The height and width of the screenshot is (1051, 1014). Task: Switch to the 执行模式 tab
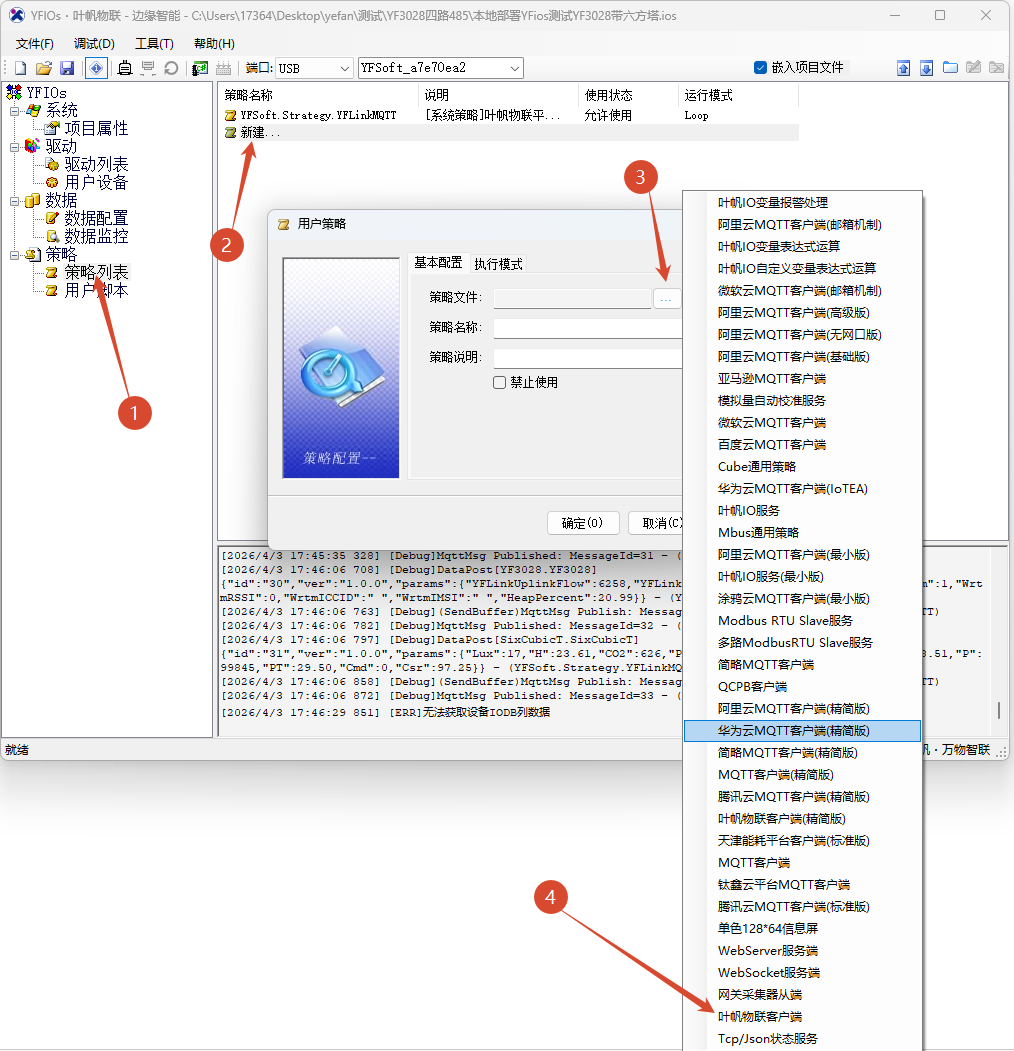coord(498,264)
